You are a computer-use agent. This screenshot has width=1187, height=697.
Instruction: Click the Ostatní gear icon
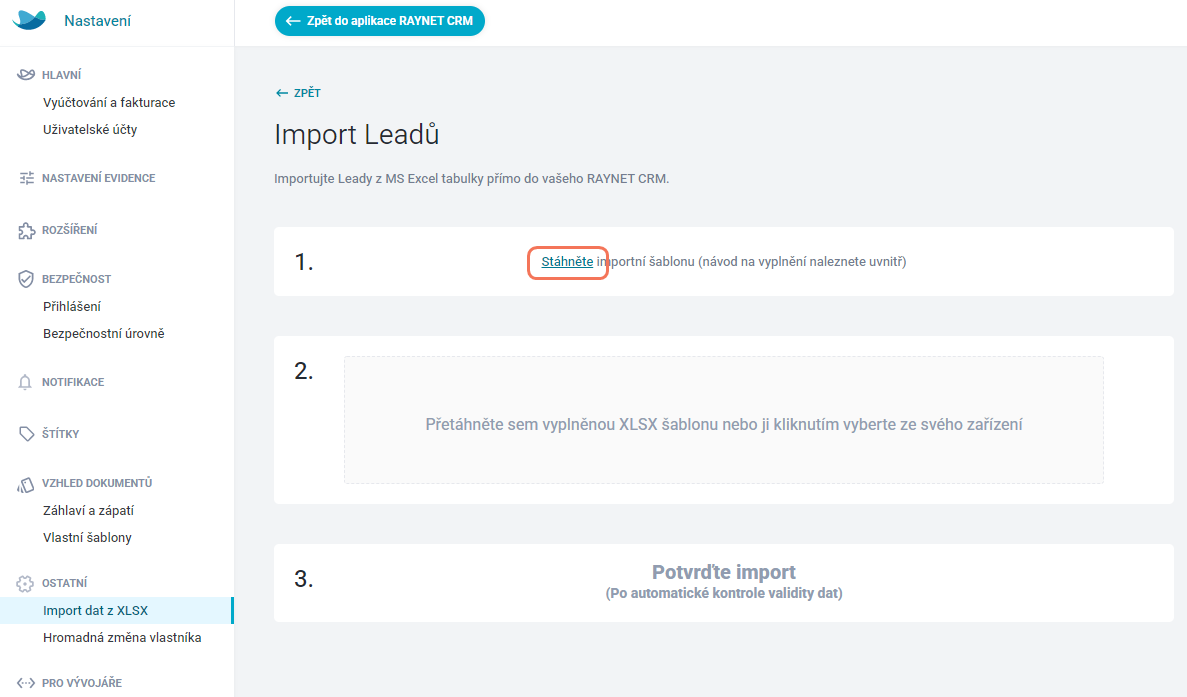tap(25, 583)
